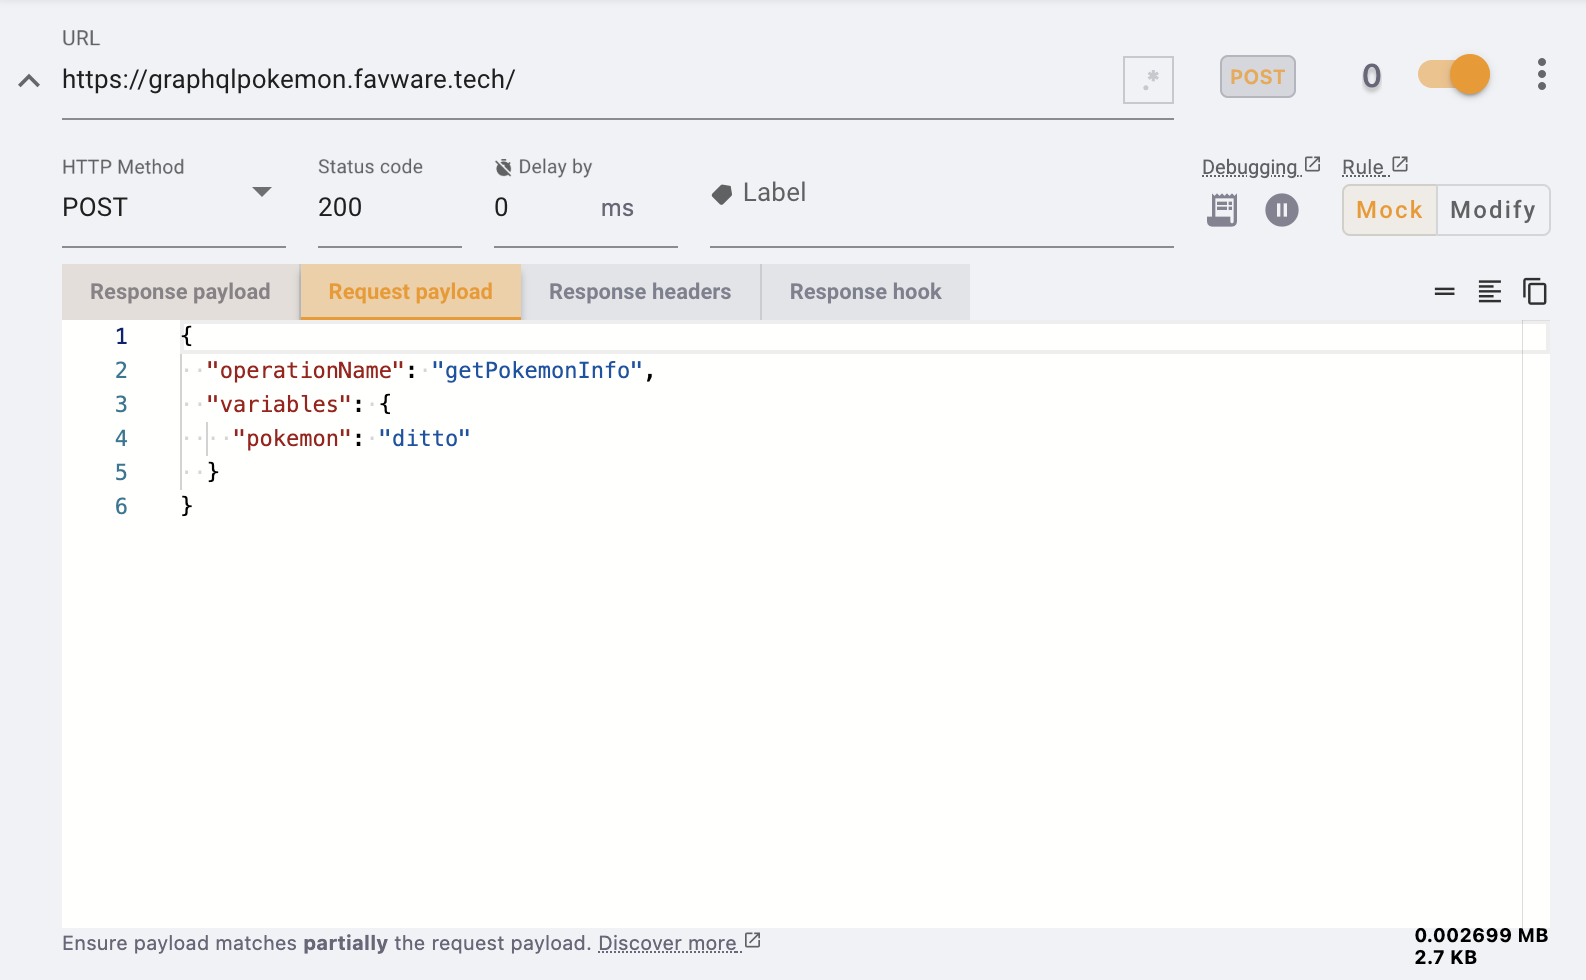This screenshot has width=1586, height=980.
Task: Click the format/beautify code icon
Action: [1489, 291]
